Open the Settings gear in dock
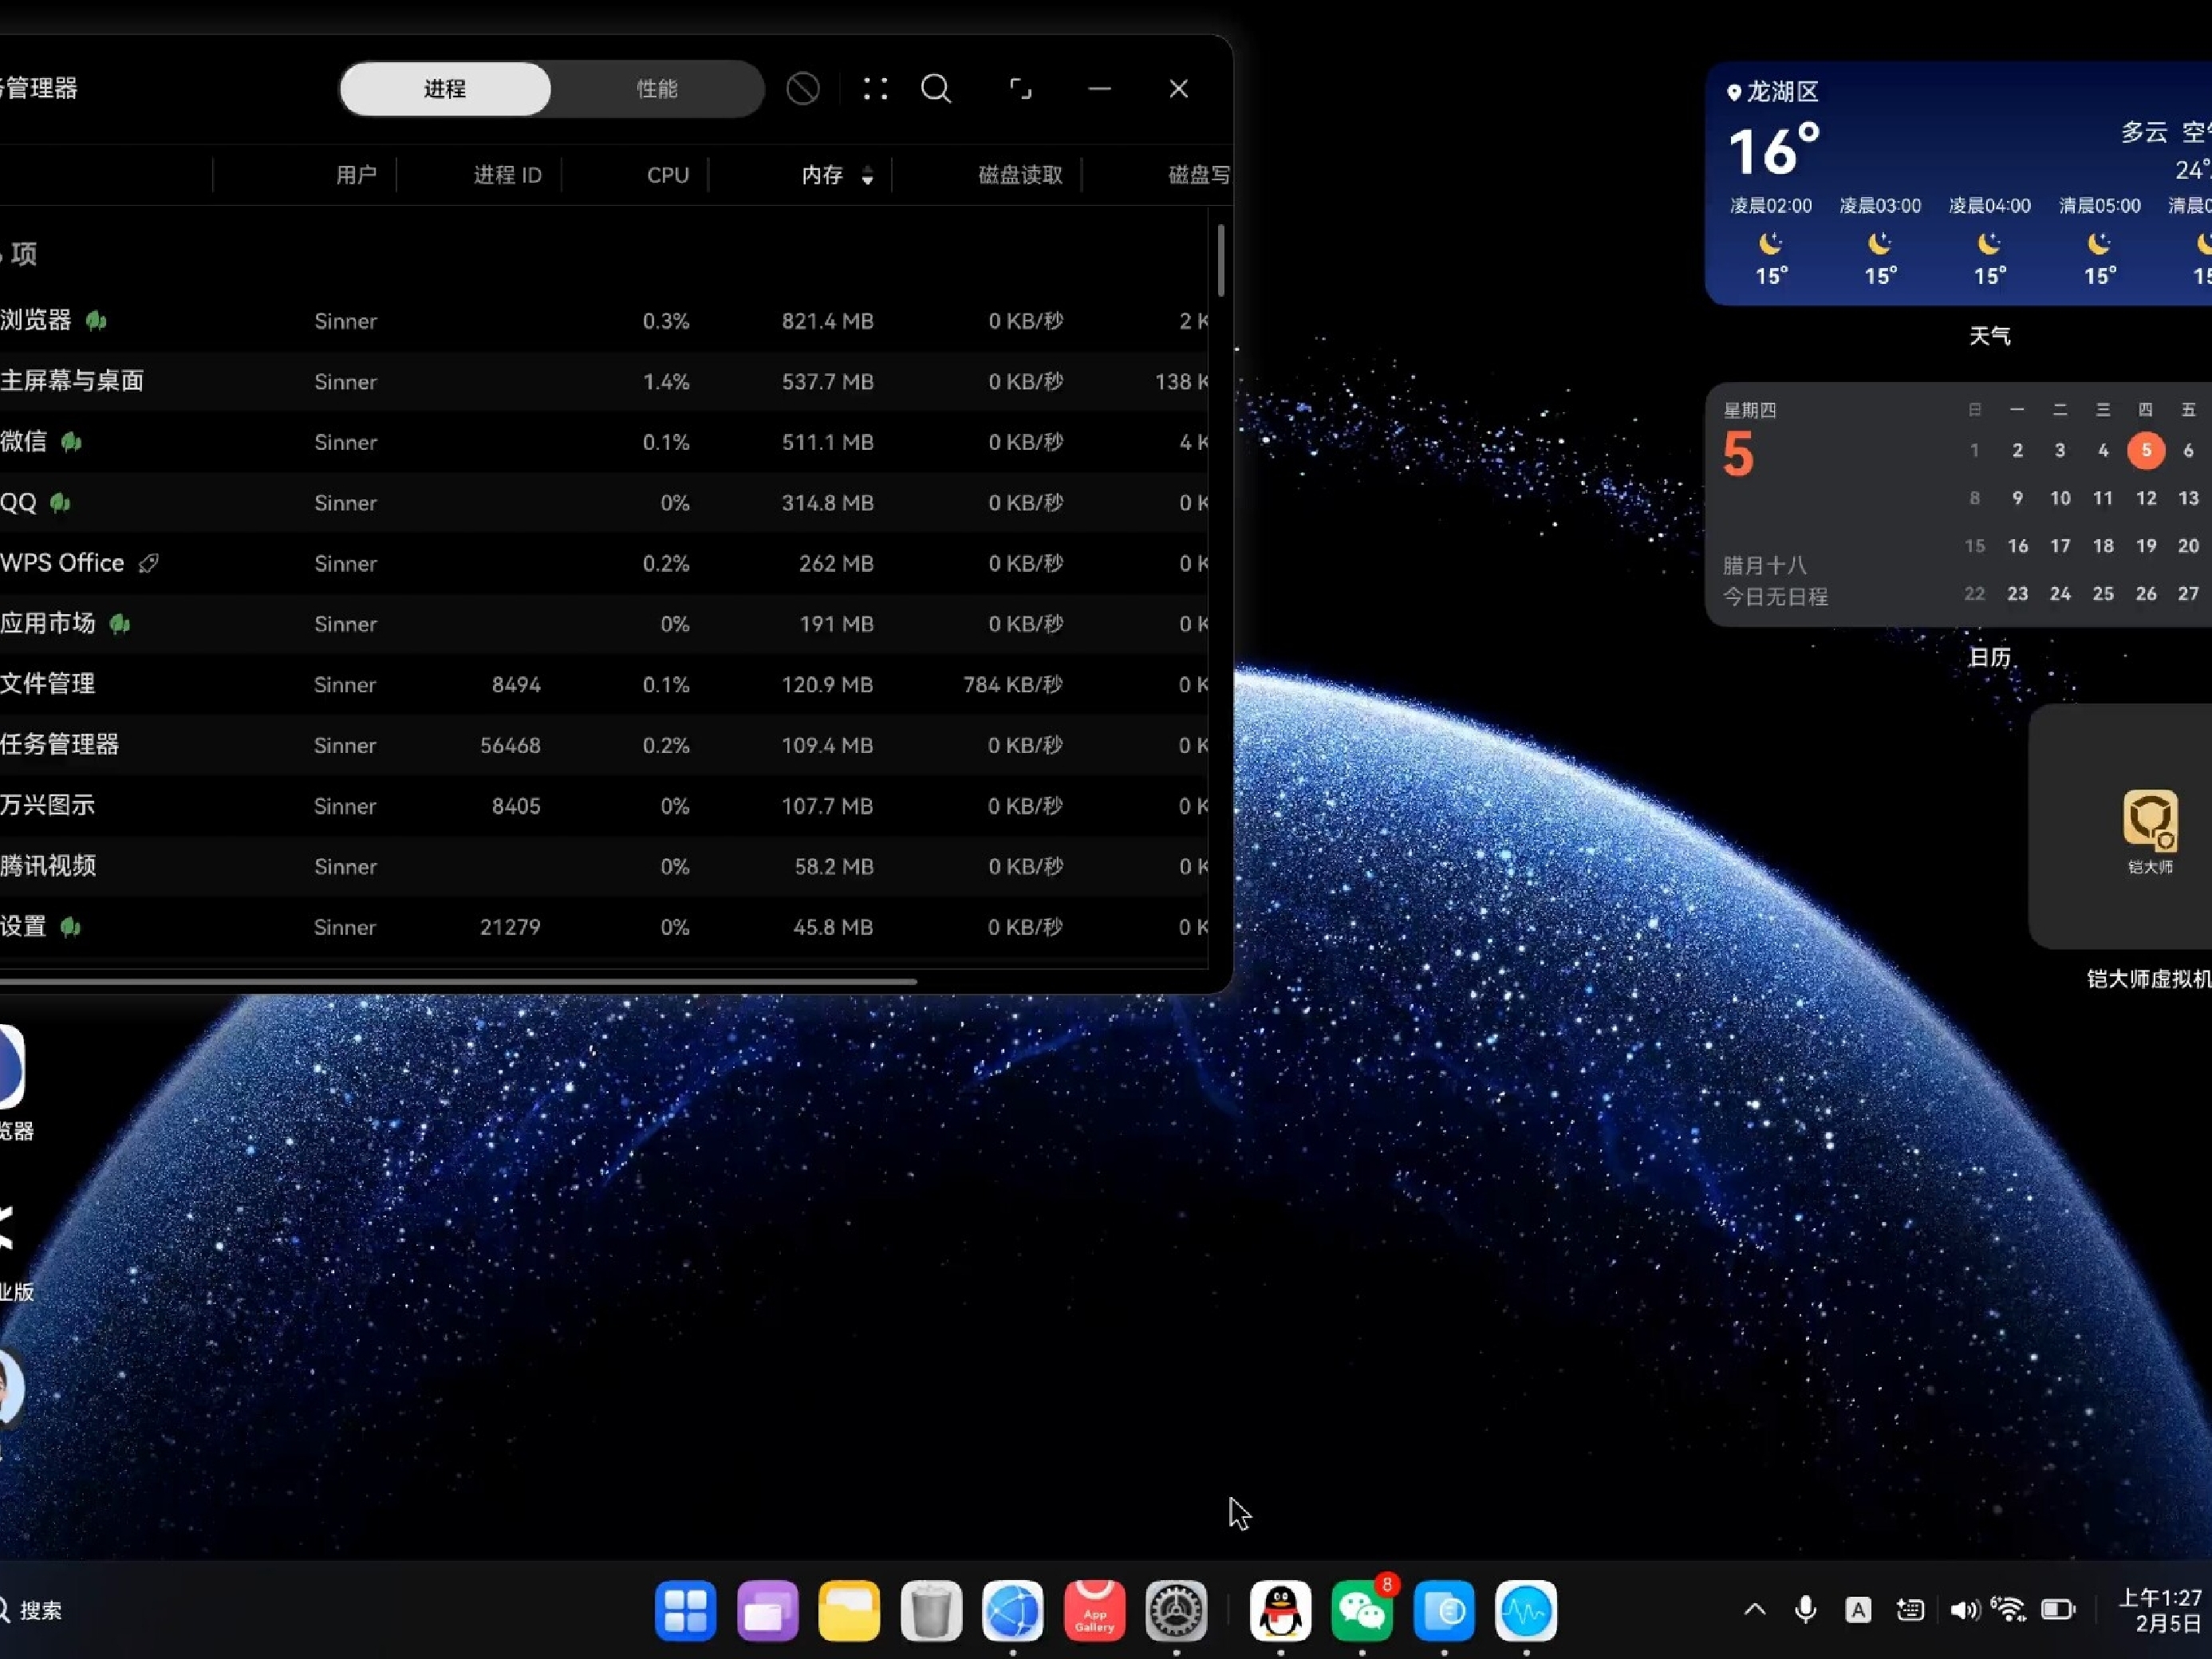The image size is (2212, 1659). 1176,1610
